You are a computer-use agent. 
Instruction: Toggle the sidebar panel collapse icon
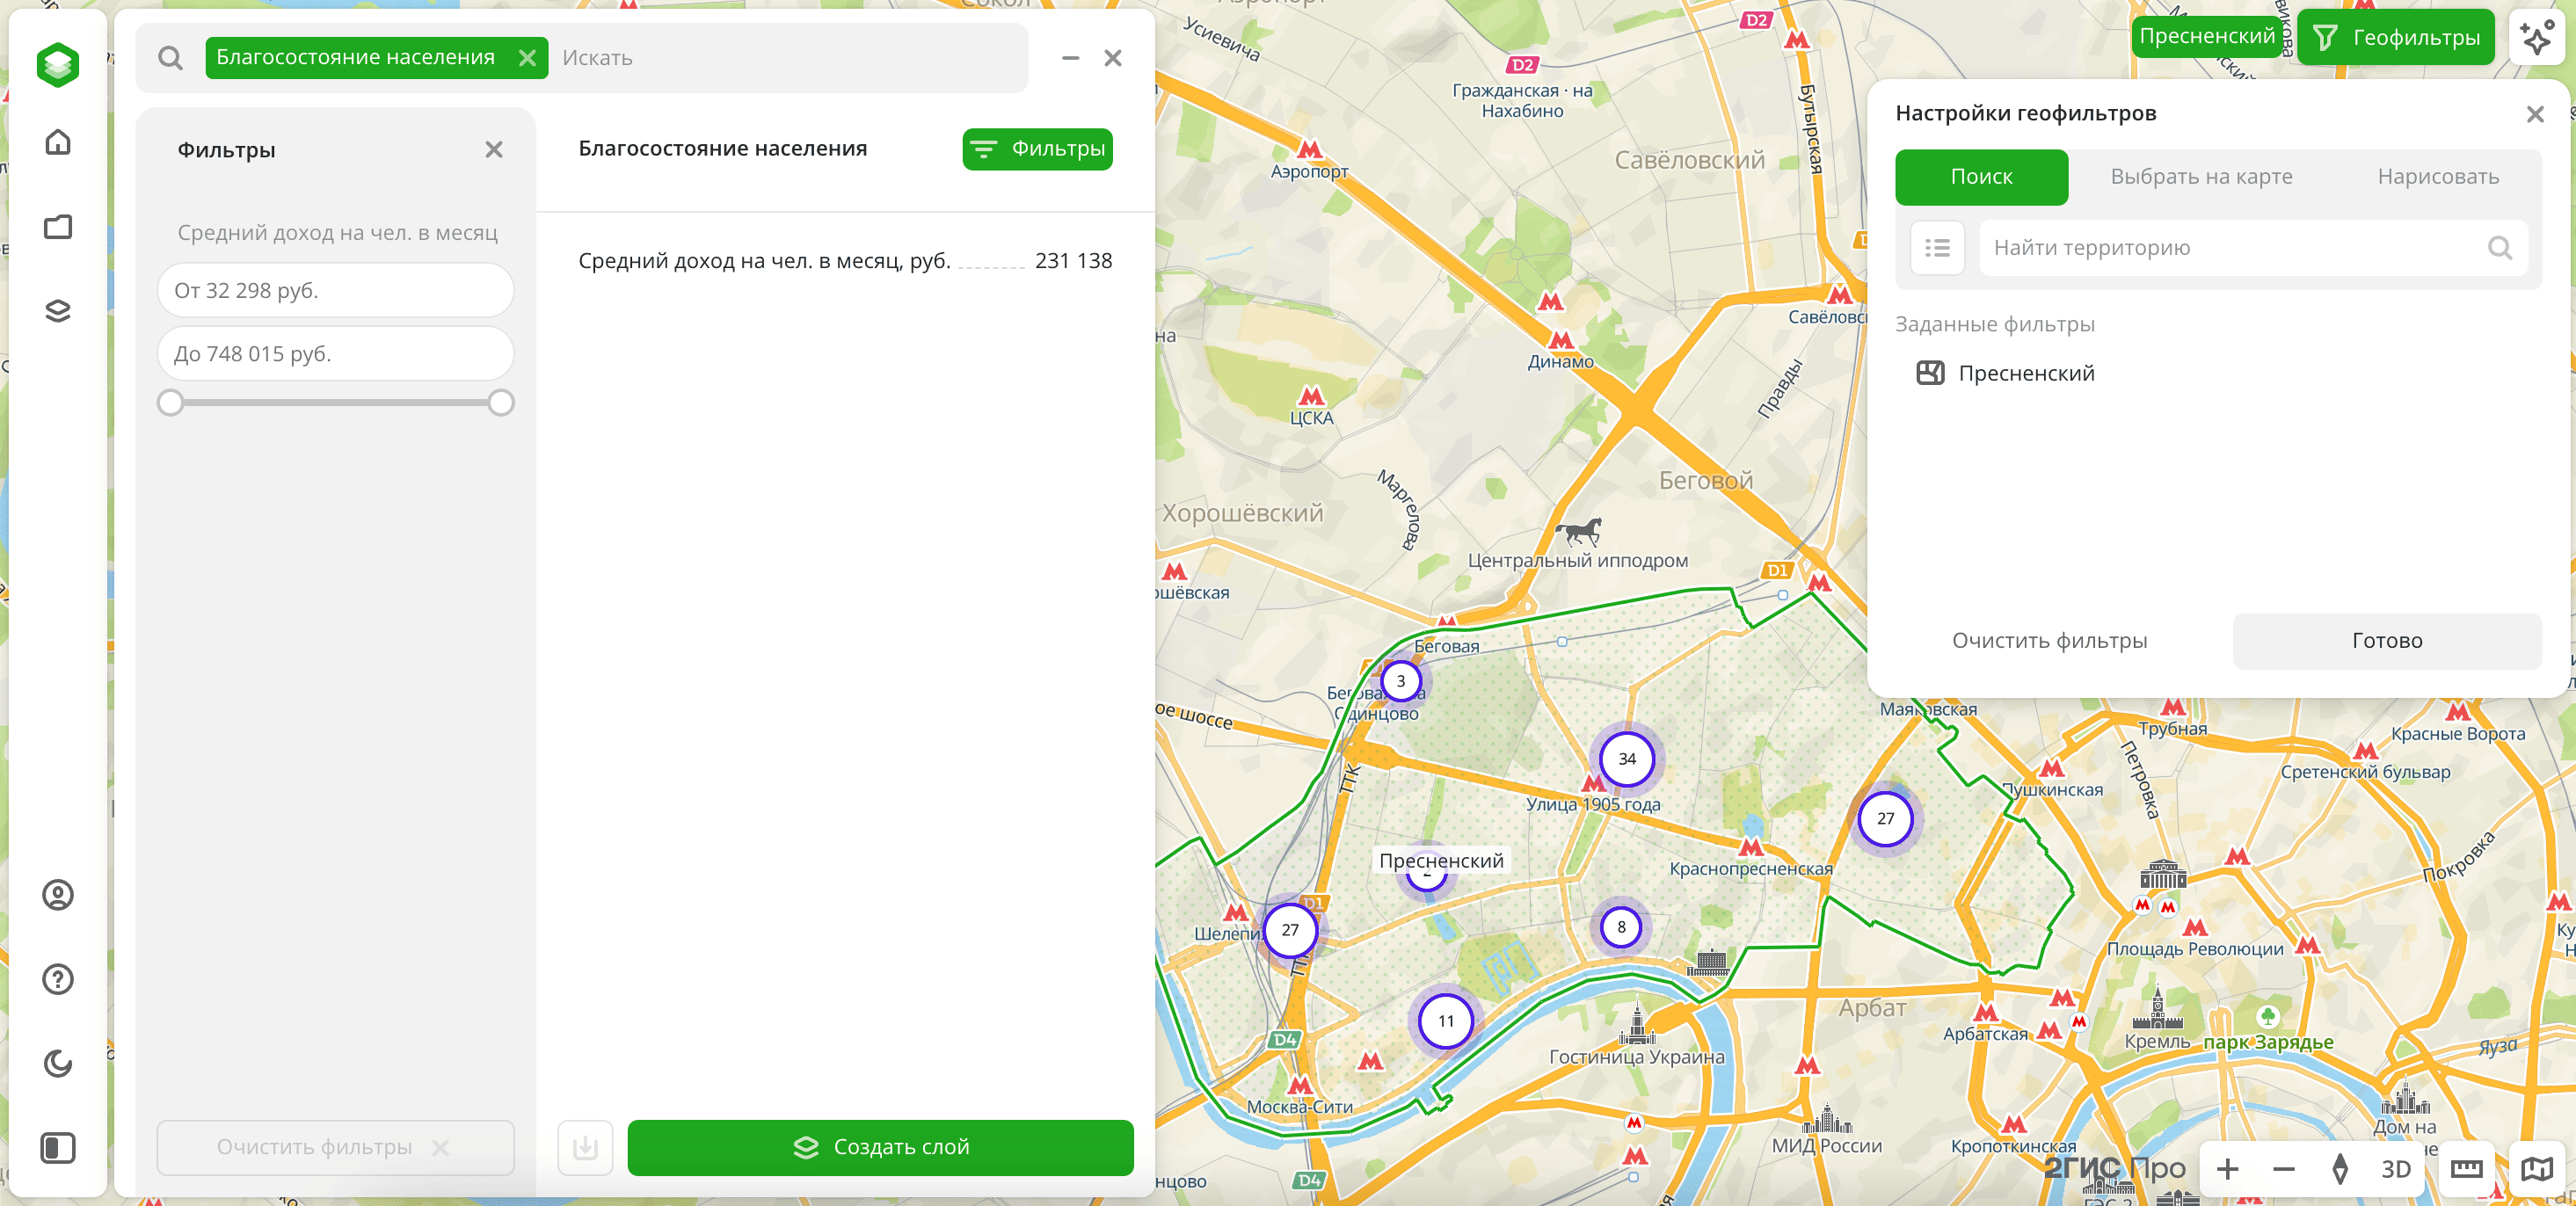pos(58,1147)
